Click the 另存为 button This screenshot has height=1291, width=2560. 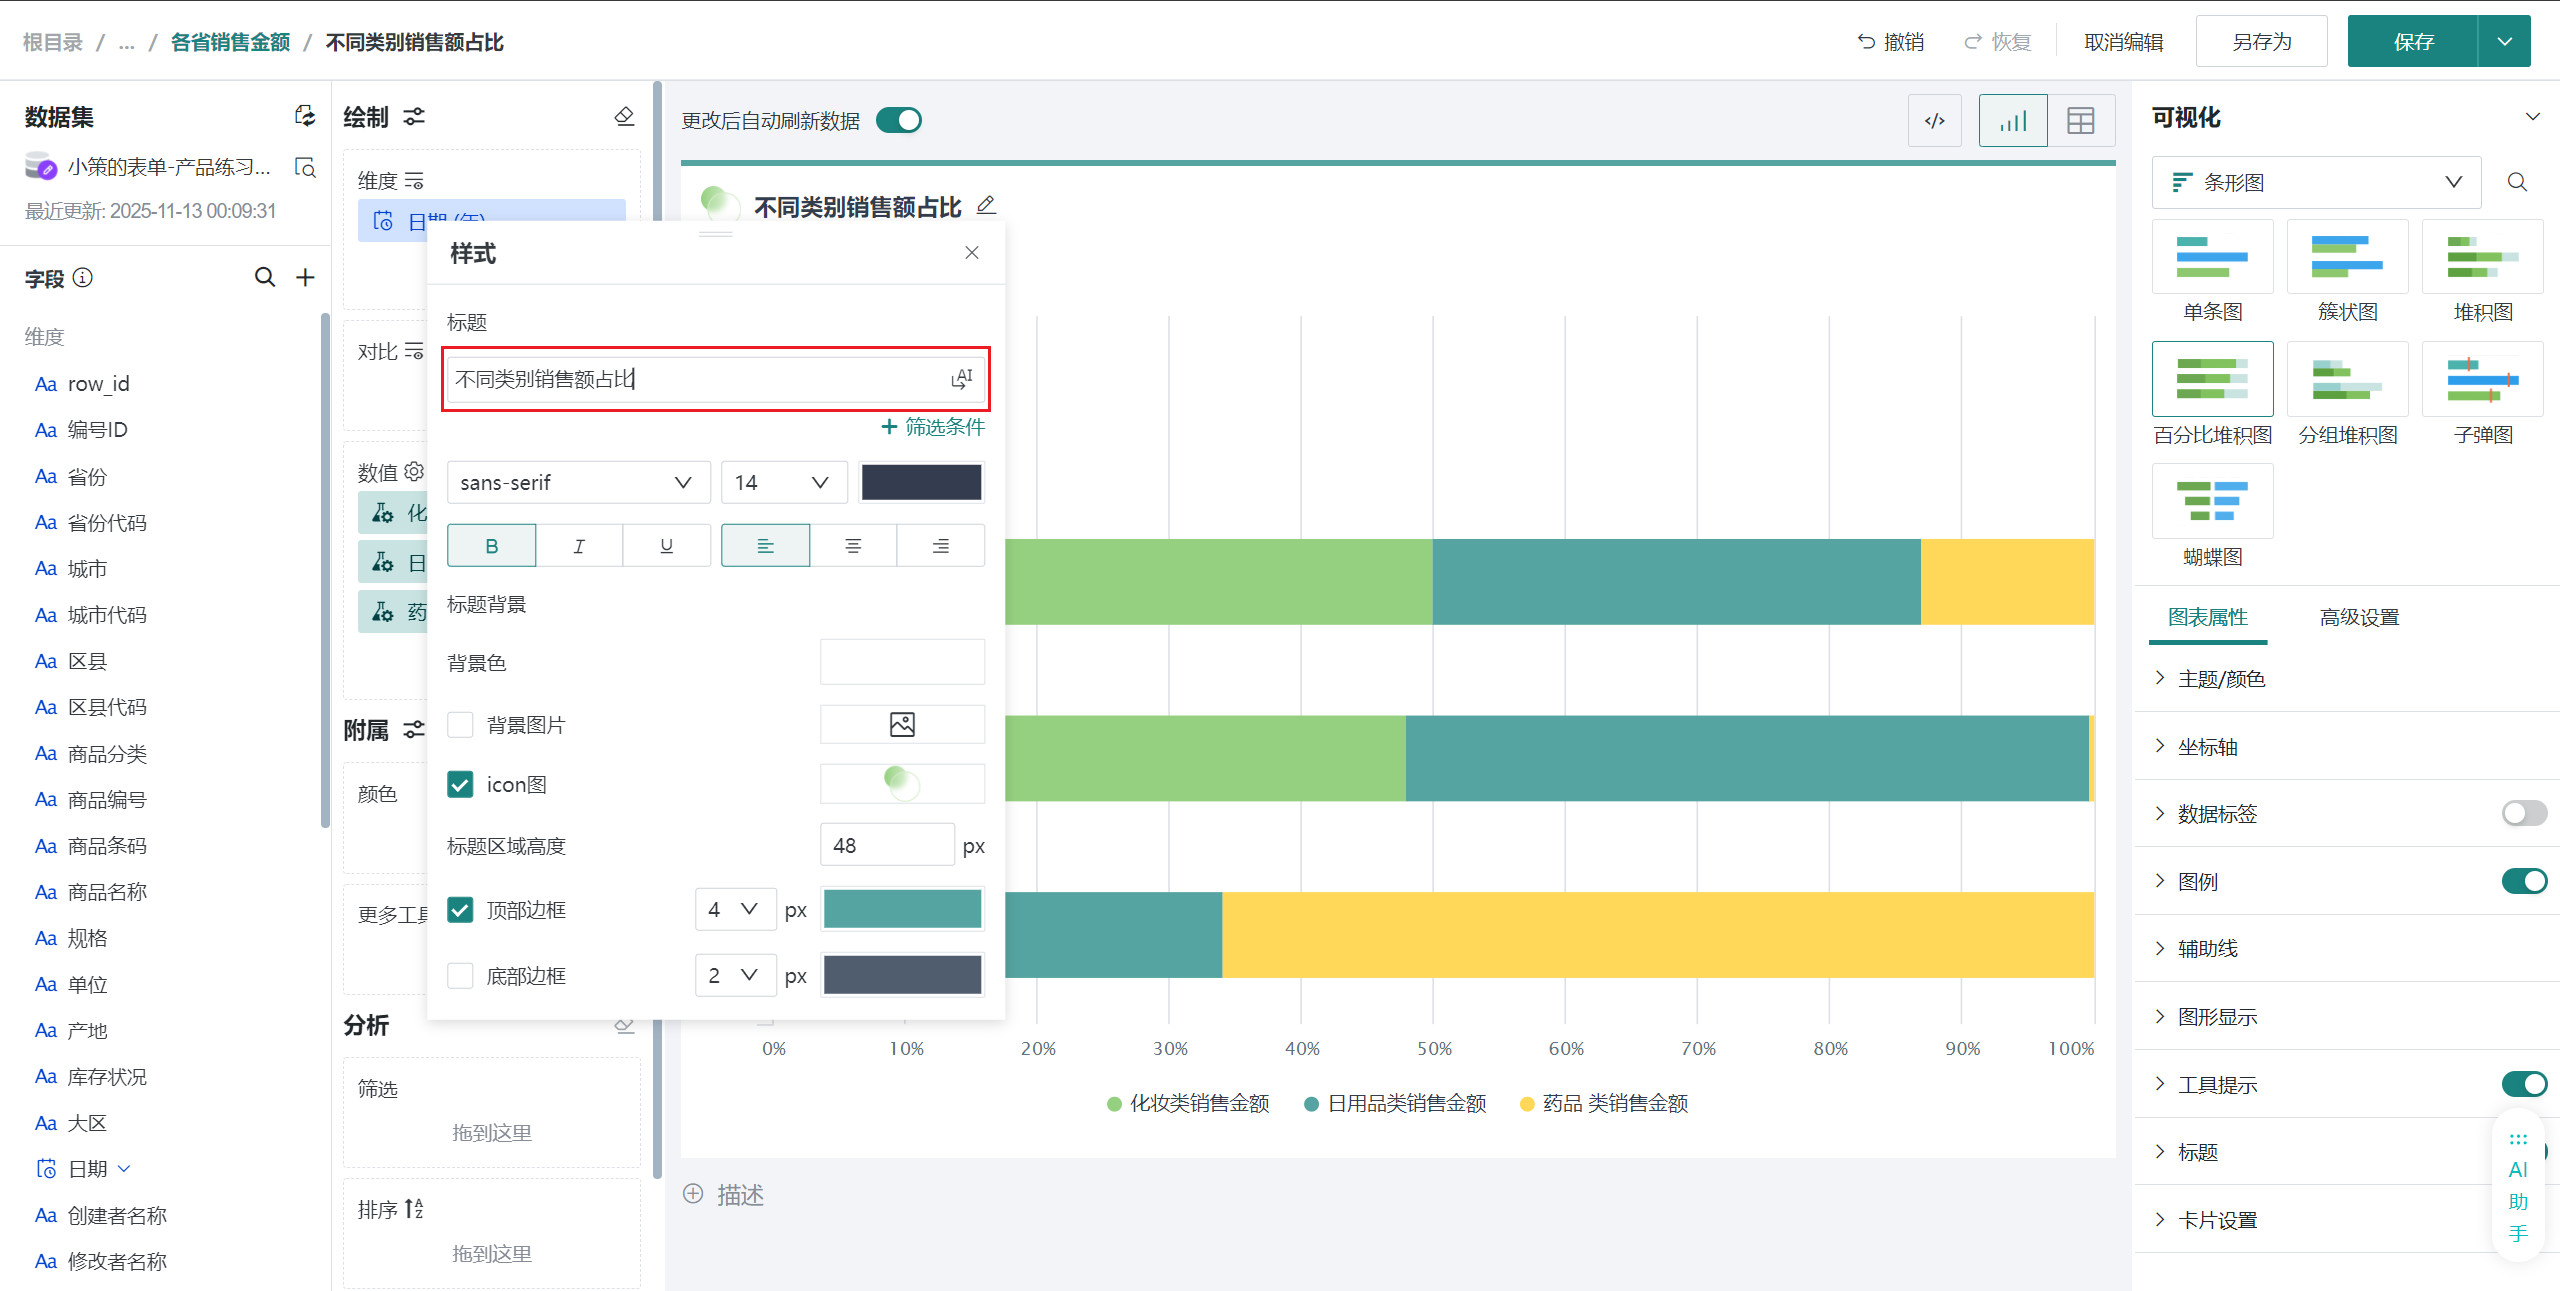(2260, 42)
